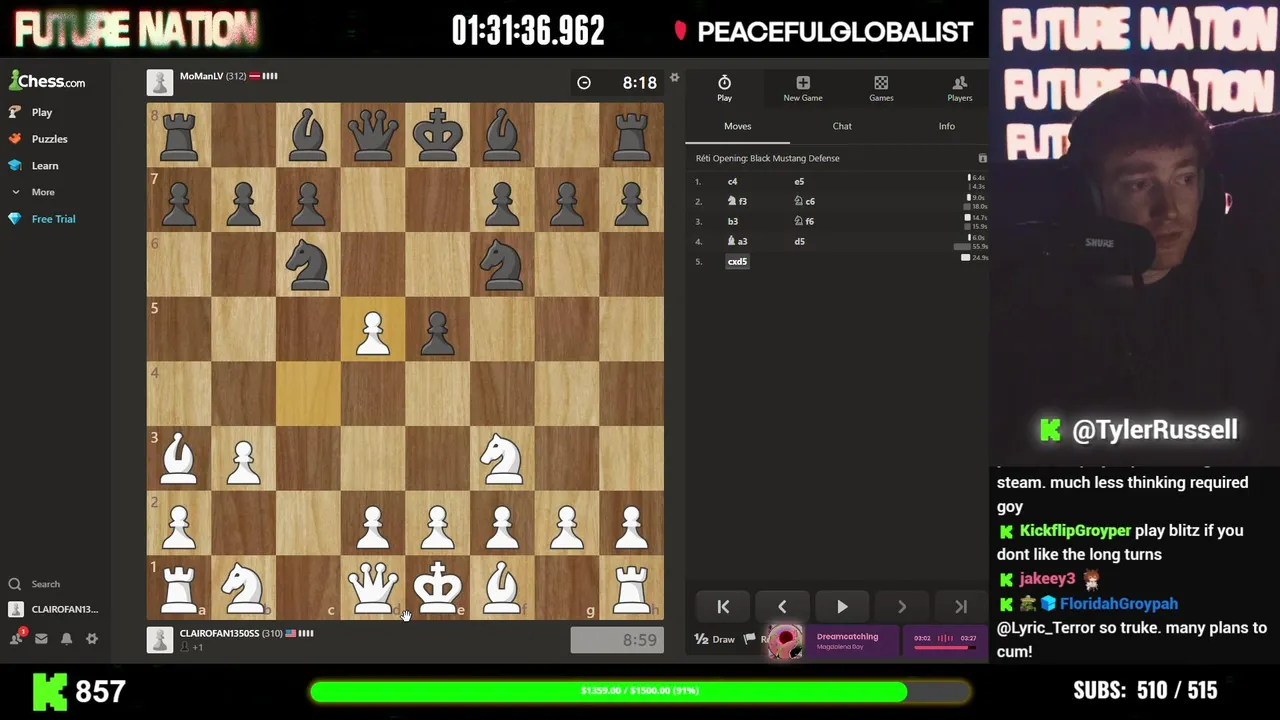1280x720 pixels.
Task: Click white knight on b1
Action: 243,587
